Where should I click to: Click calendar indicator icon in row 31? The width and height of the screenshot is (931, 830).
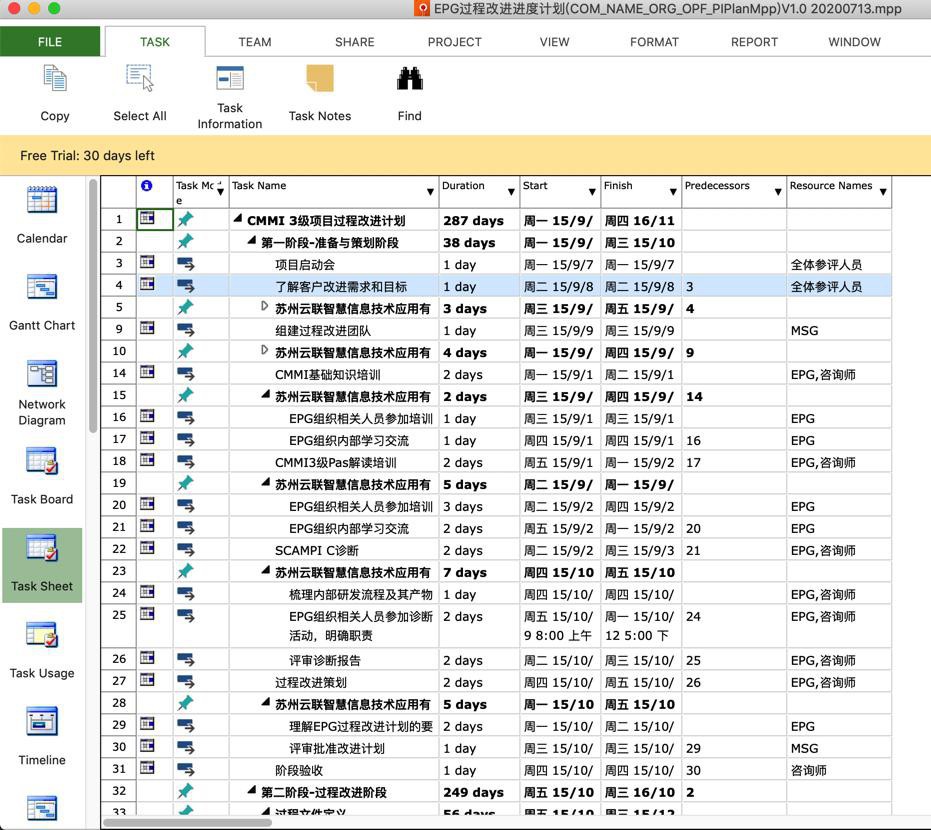pyautogui.click(x=147, y=768)
